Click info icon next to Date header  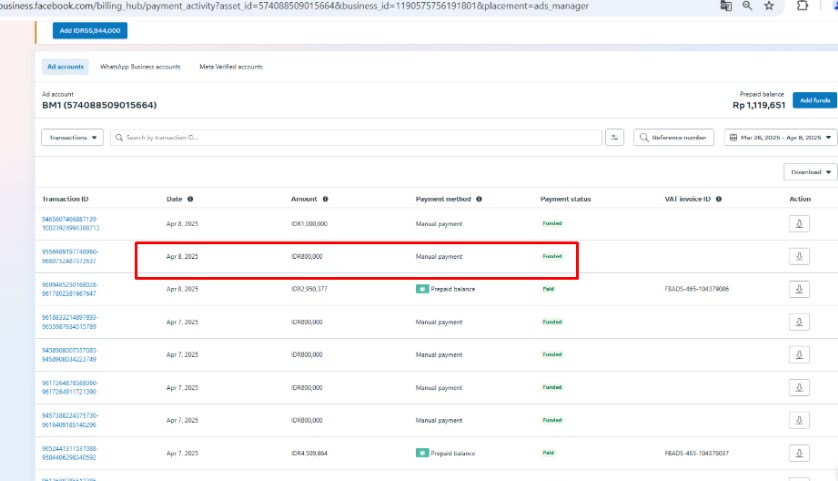(x=190, y=199)
